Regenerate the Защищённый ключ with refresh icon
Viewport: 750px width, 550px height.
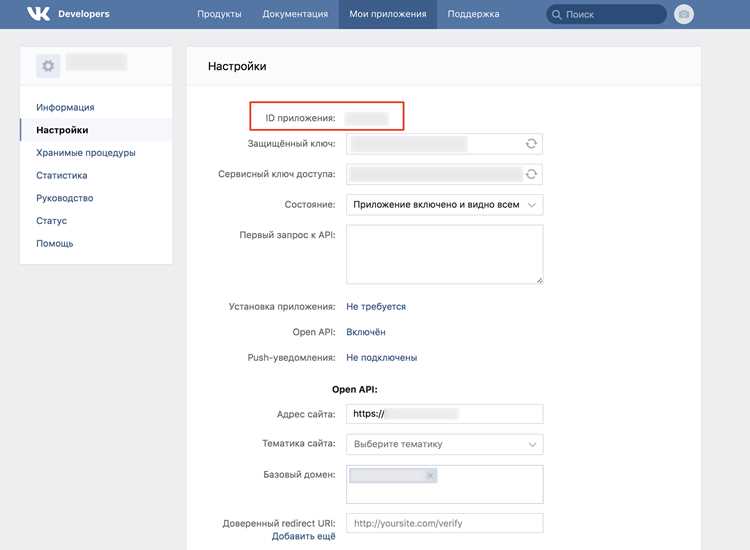tap(531, 143)
